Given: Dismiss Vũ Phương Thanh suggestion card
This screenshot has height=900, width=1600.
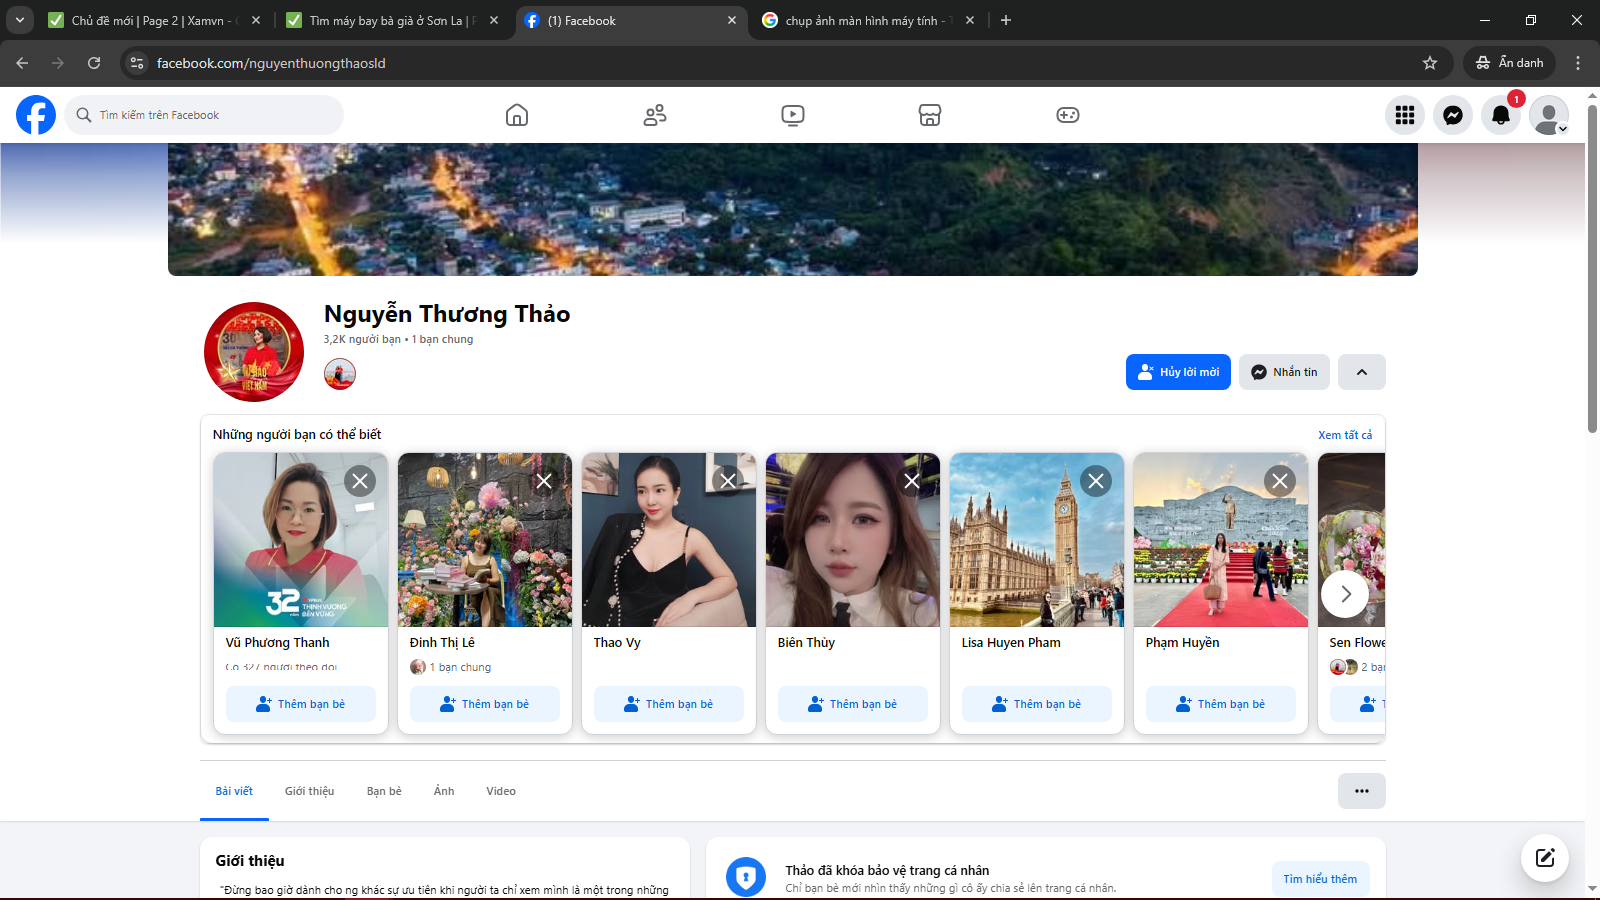Looking at the screenshot, I should [360, 481].
